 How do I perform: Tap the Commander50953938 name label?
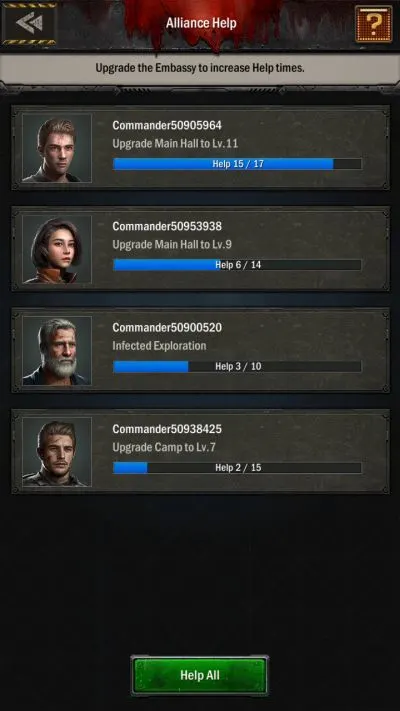pos(167,226)
